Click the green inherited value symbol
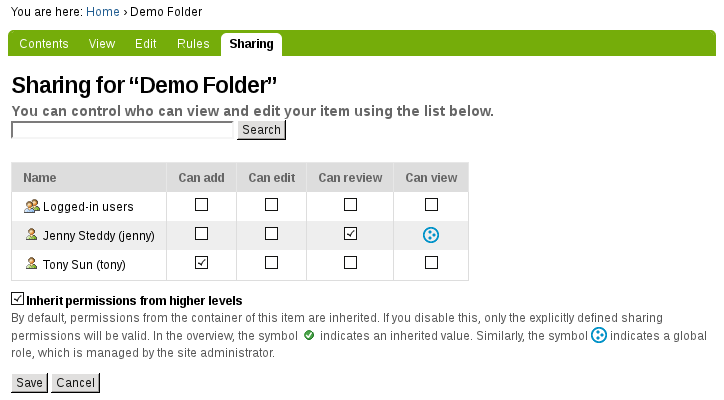 [x=309, y=335]
